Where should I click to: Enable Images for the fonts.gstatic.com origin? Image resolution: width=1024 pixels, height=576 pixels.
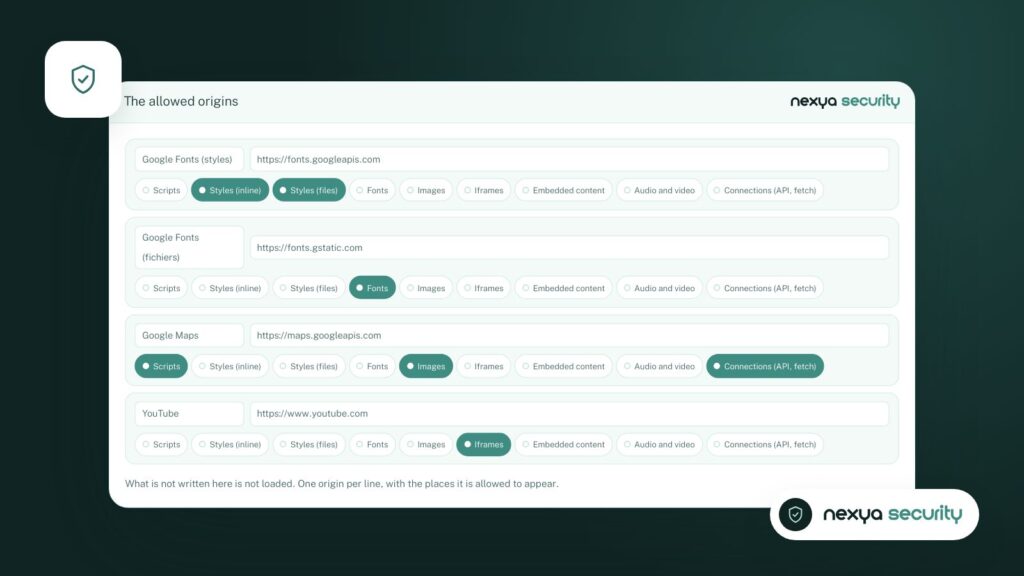click(x=426, y=288)
